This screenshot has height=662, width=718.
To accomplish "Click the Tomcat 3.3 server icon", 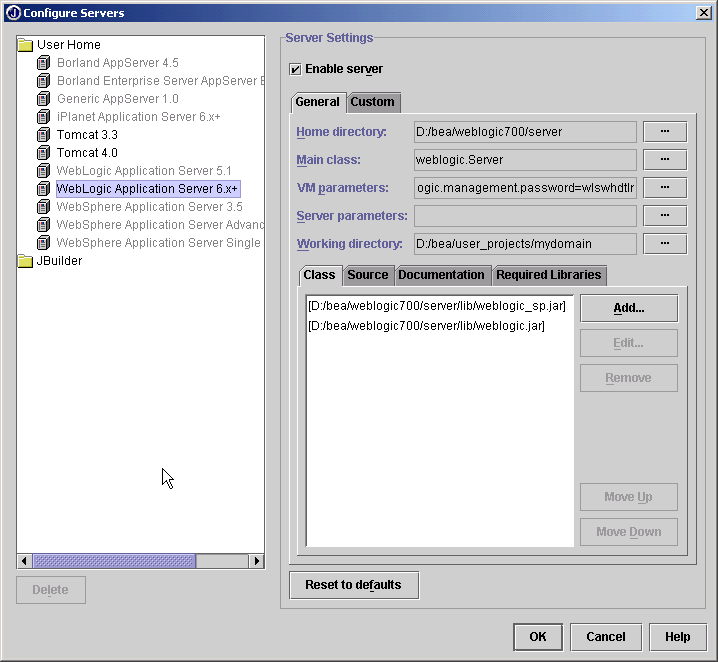I will pyautogui.click(x=44, y=135).
